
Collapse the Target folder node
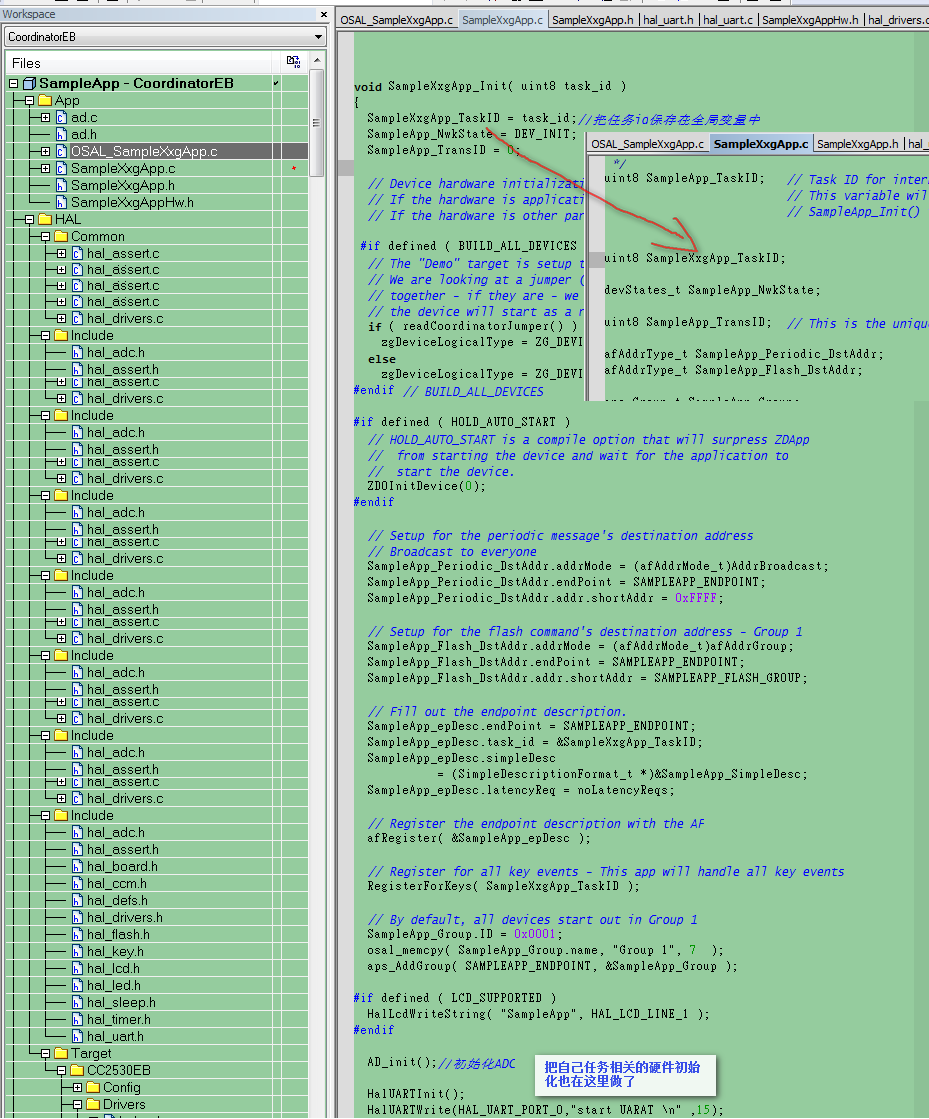click(46, 1053)
